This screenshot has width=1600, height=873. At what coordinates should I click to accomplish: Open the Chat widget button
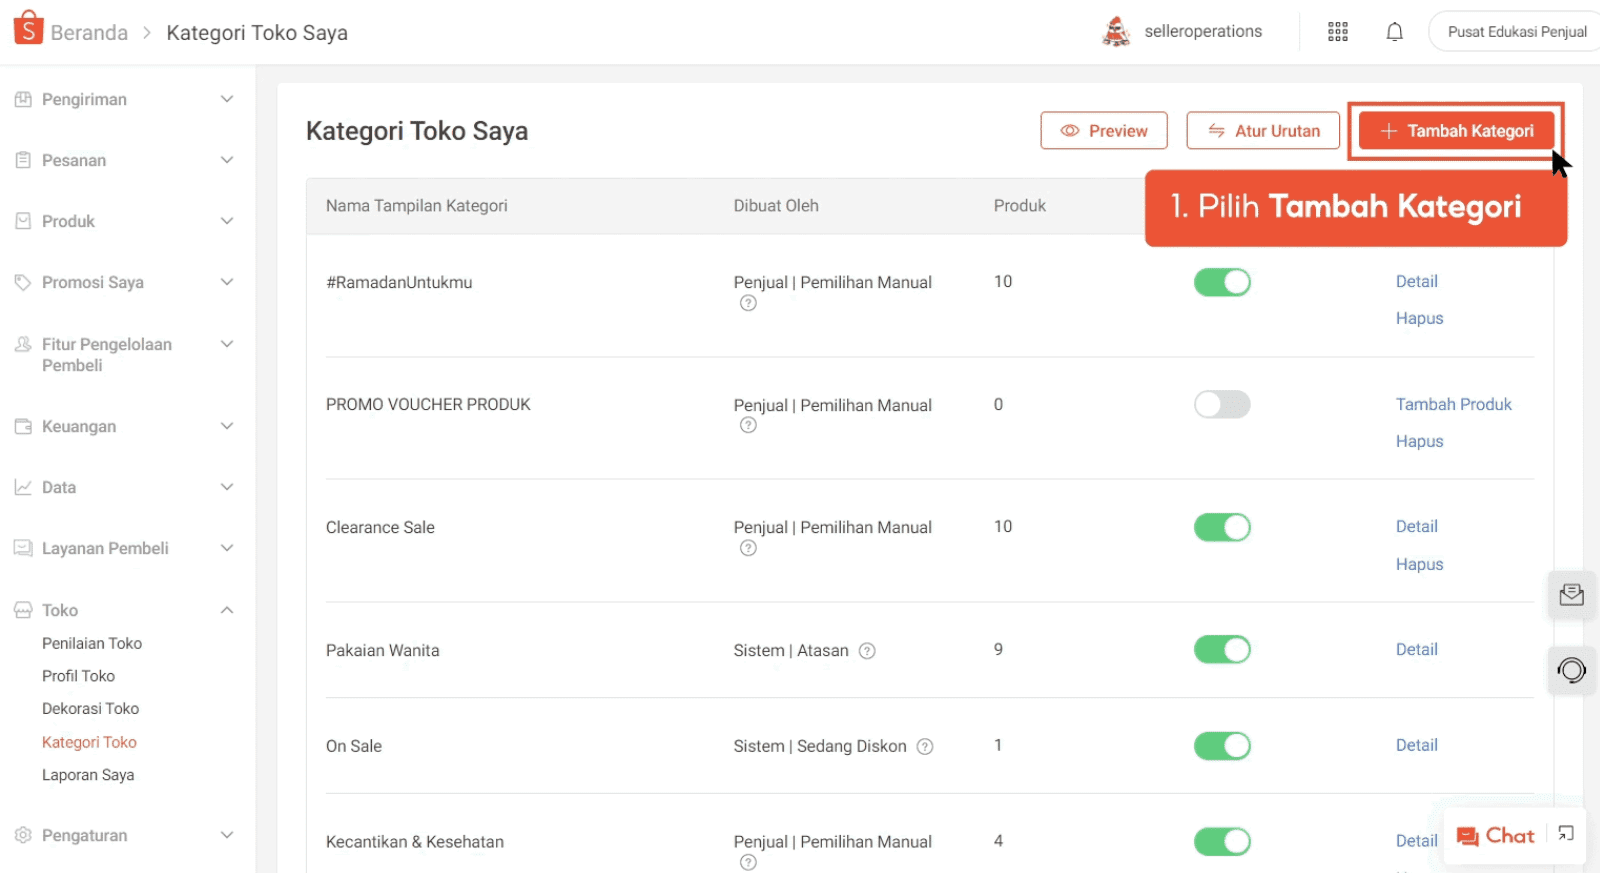pyautogui.click(x=1495, y=836)
